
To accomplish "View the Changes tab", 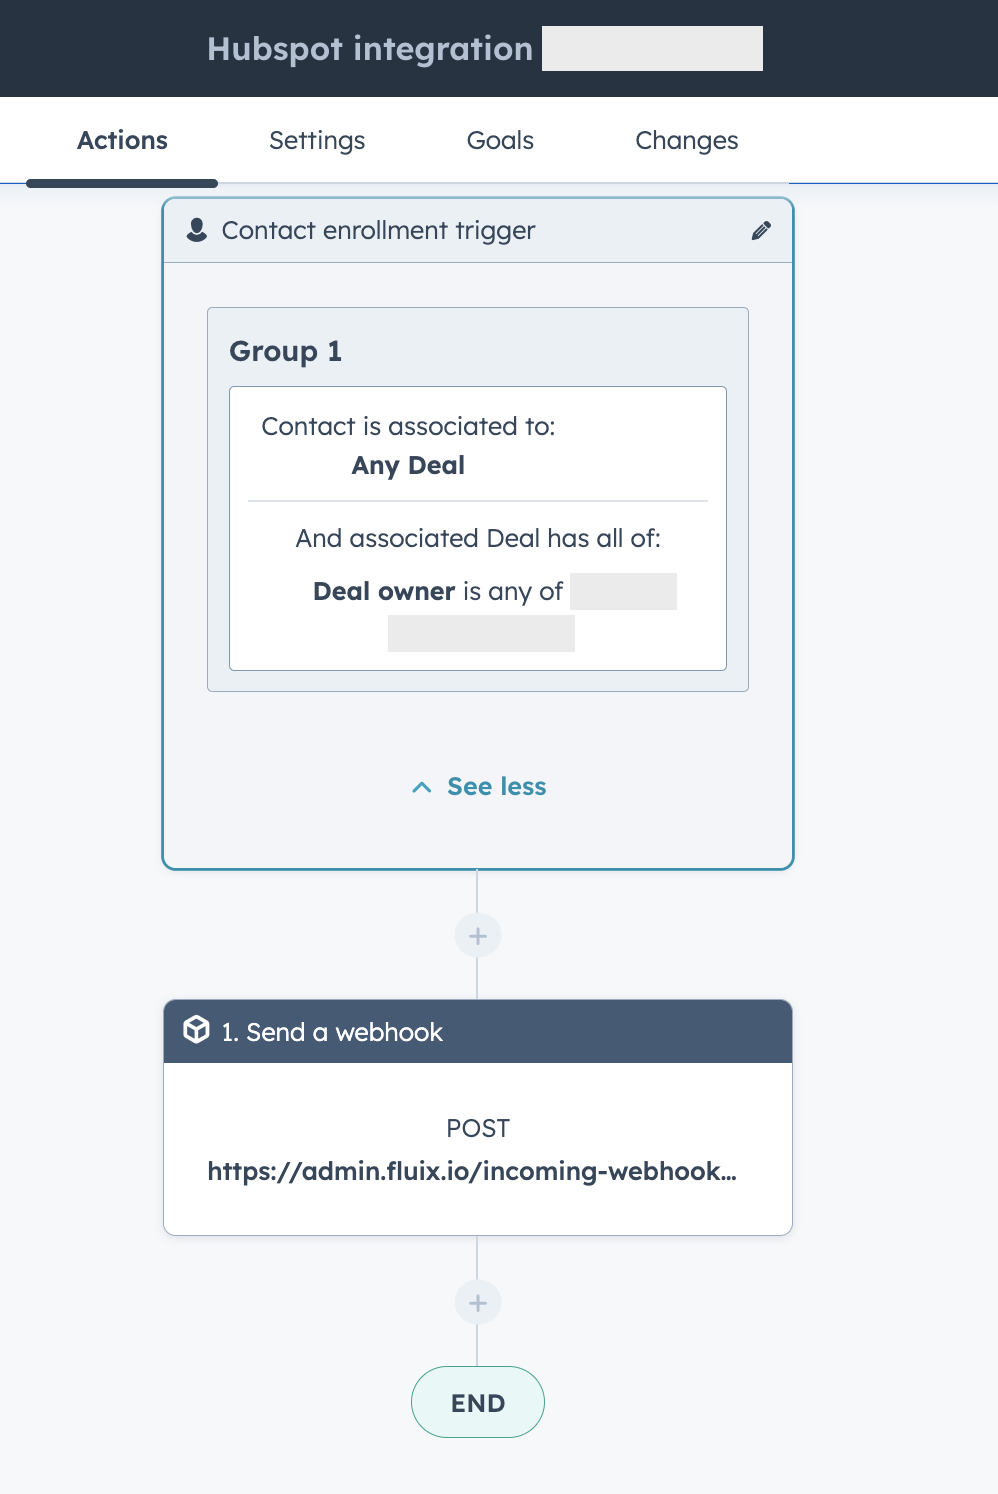I will (x=686, y=141).
